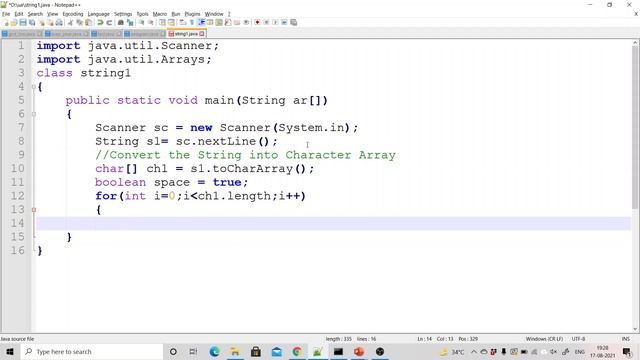Image resolution: width=640 pixels, height=360 pixels.
Task: Run macro multiple times icon
Action: click(284, 22)
